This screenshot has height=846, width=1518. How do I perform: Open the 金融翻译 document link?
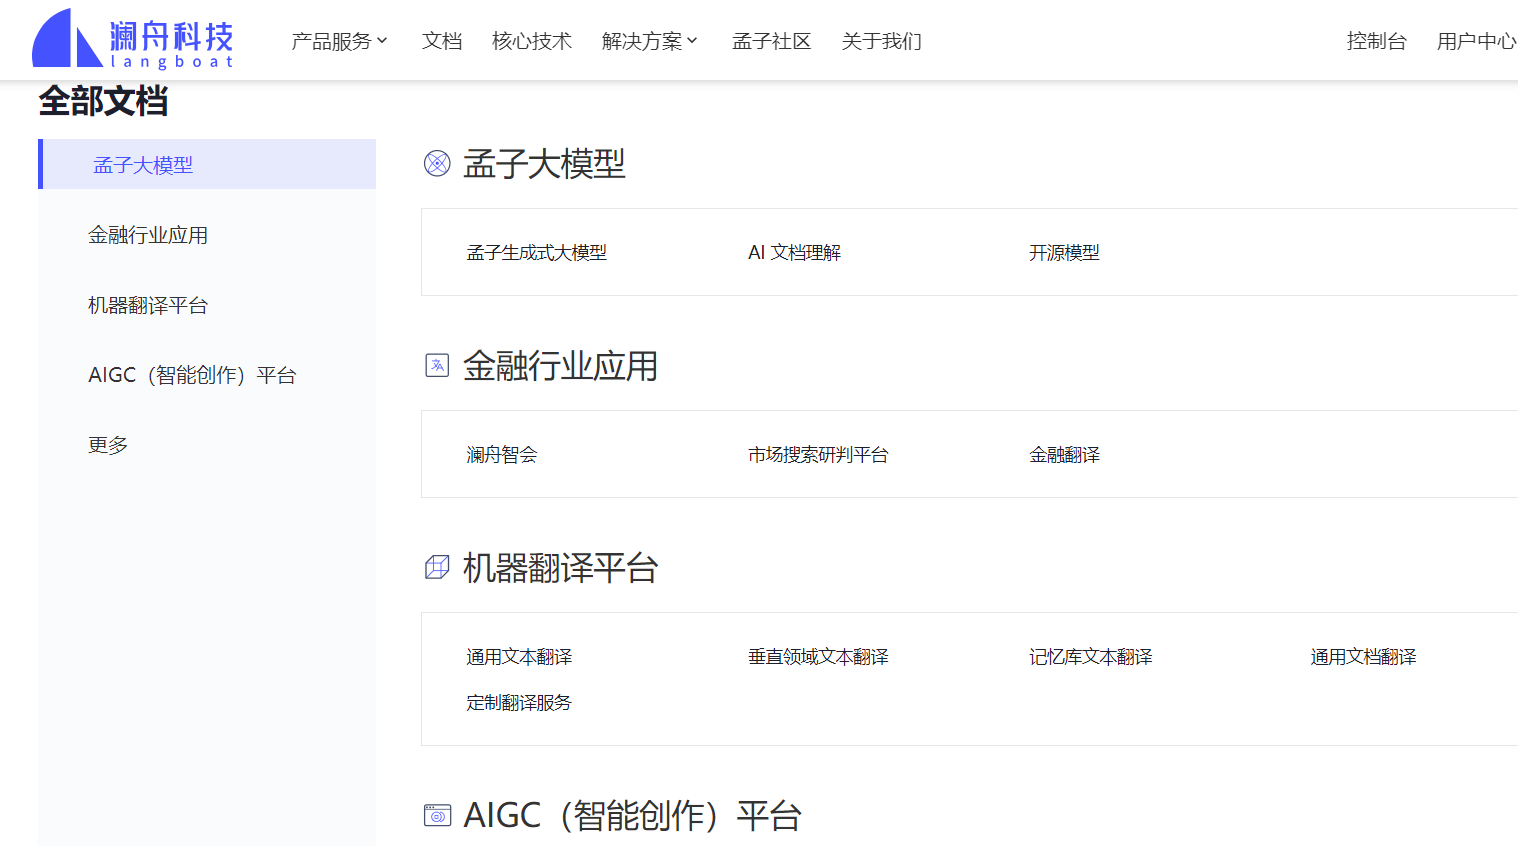pyautogui.click(x=1064, y=455)
